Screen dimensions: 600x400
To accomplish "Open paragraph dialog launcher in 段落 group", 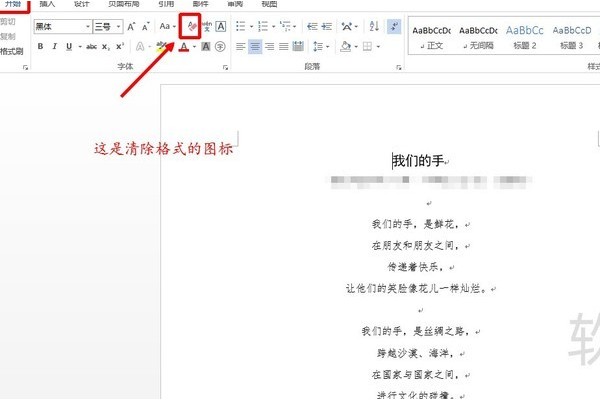I will pyautogui.click(x=399, y=67).
